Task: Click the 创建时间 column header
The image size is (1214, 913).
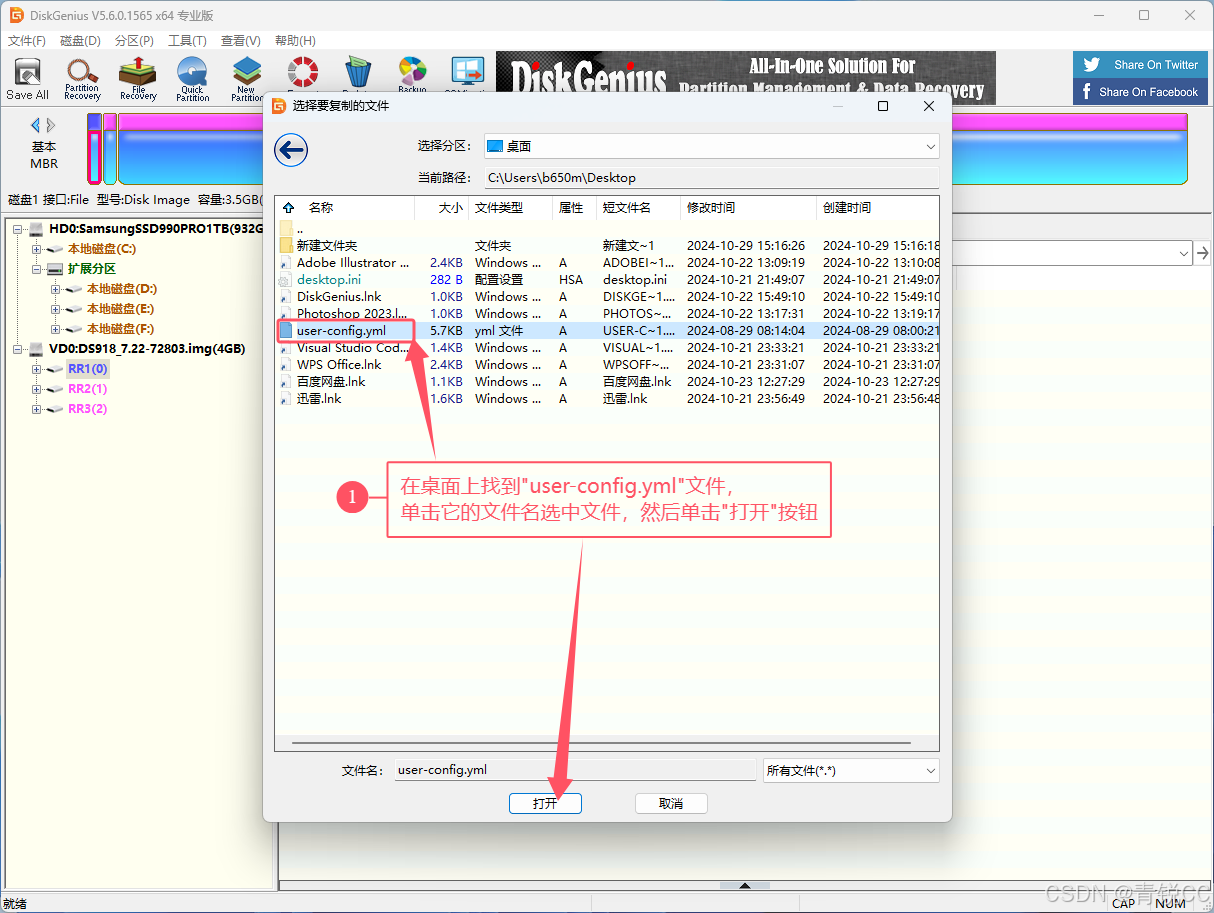Action: point(878,208)
